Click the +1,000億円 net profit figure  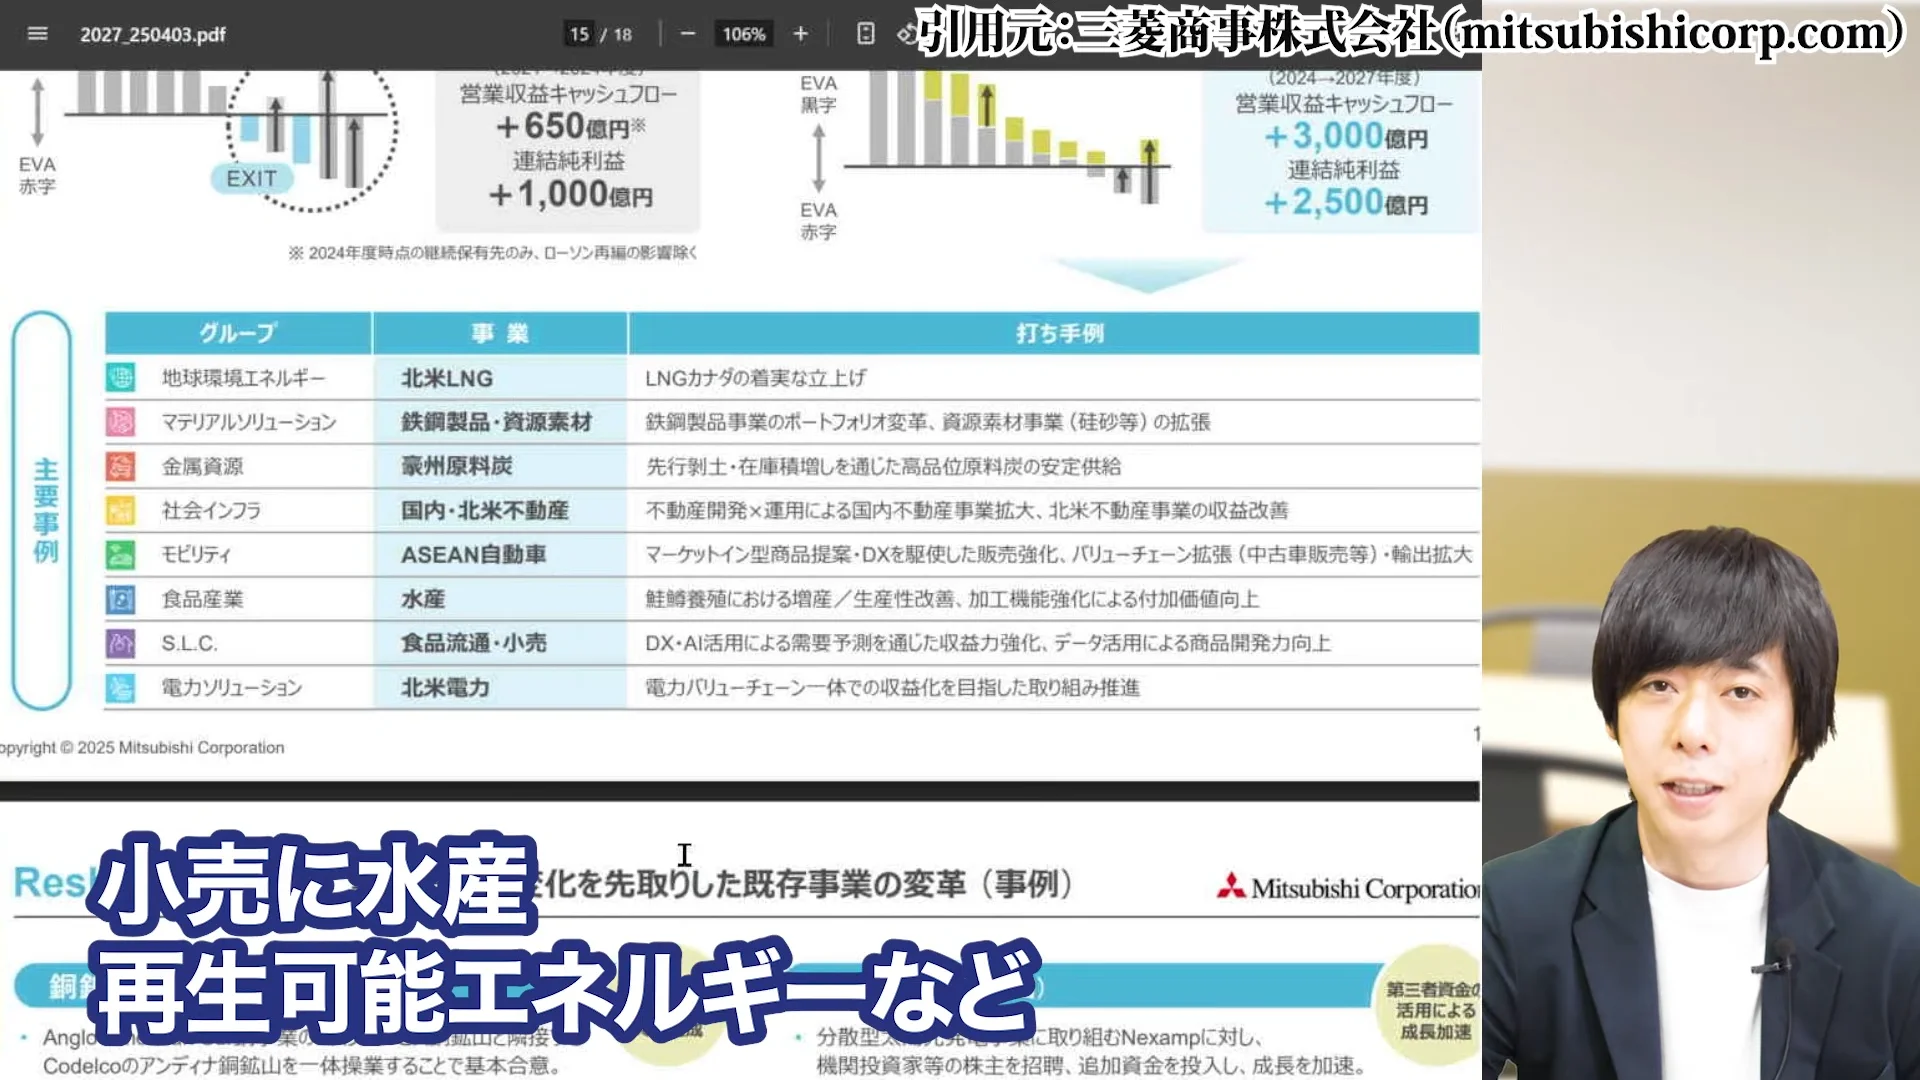coord(570,194)
